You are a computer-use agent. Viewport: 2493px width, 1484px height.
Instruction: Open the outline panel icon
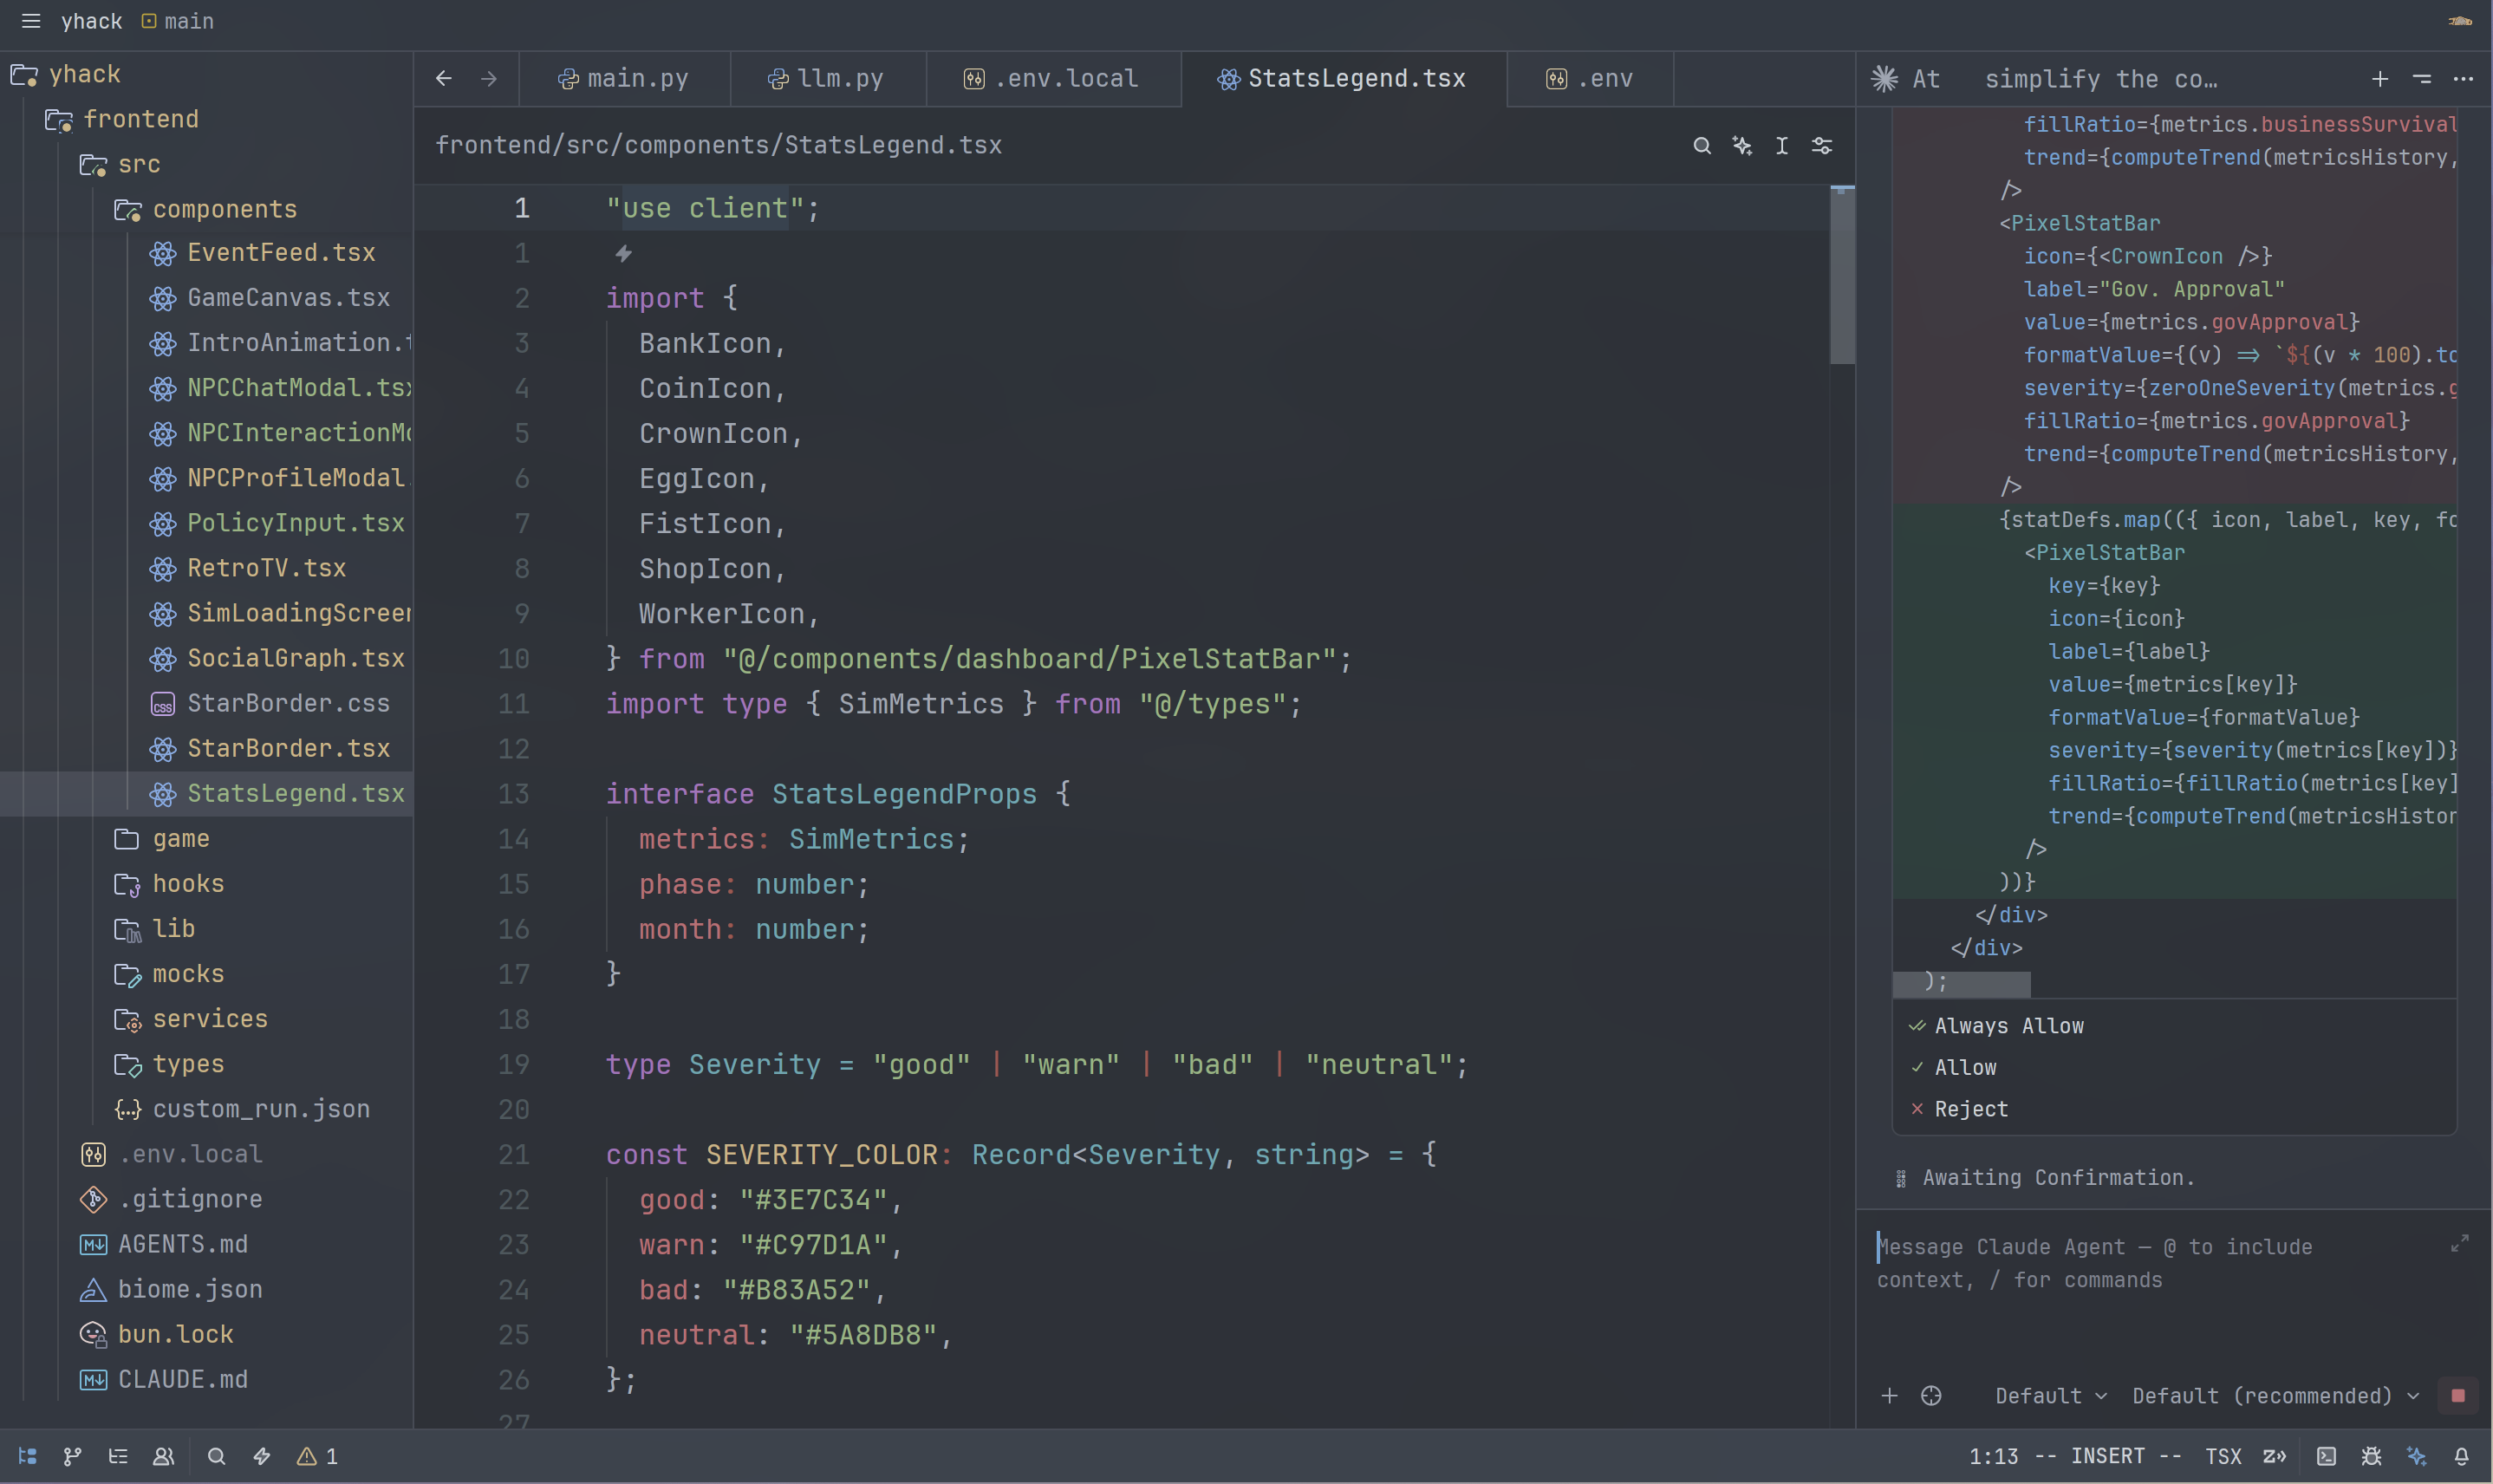[118, 1456]
